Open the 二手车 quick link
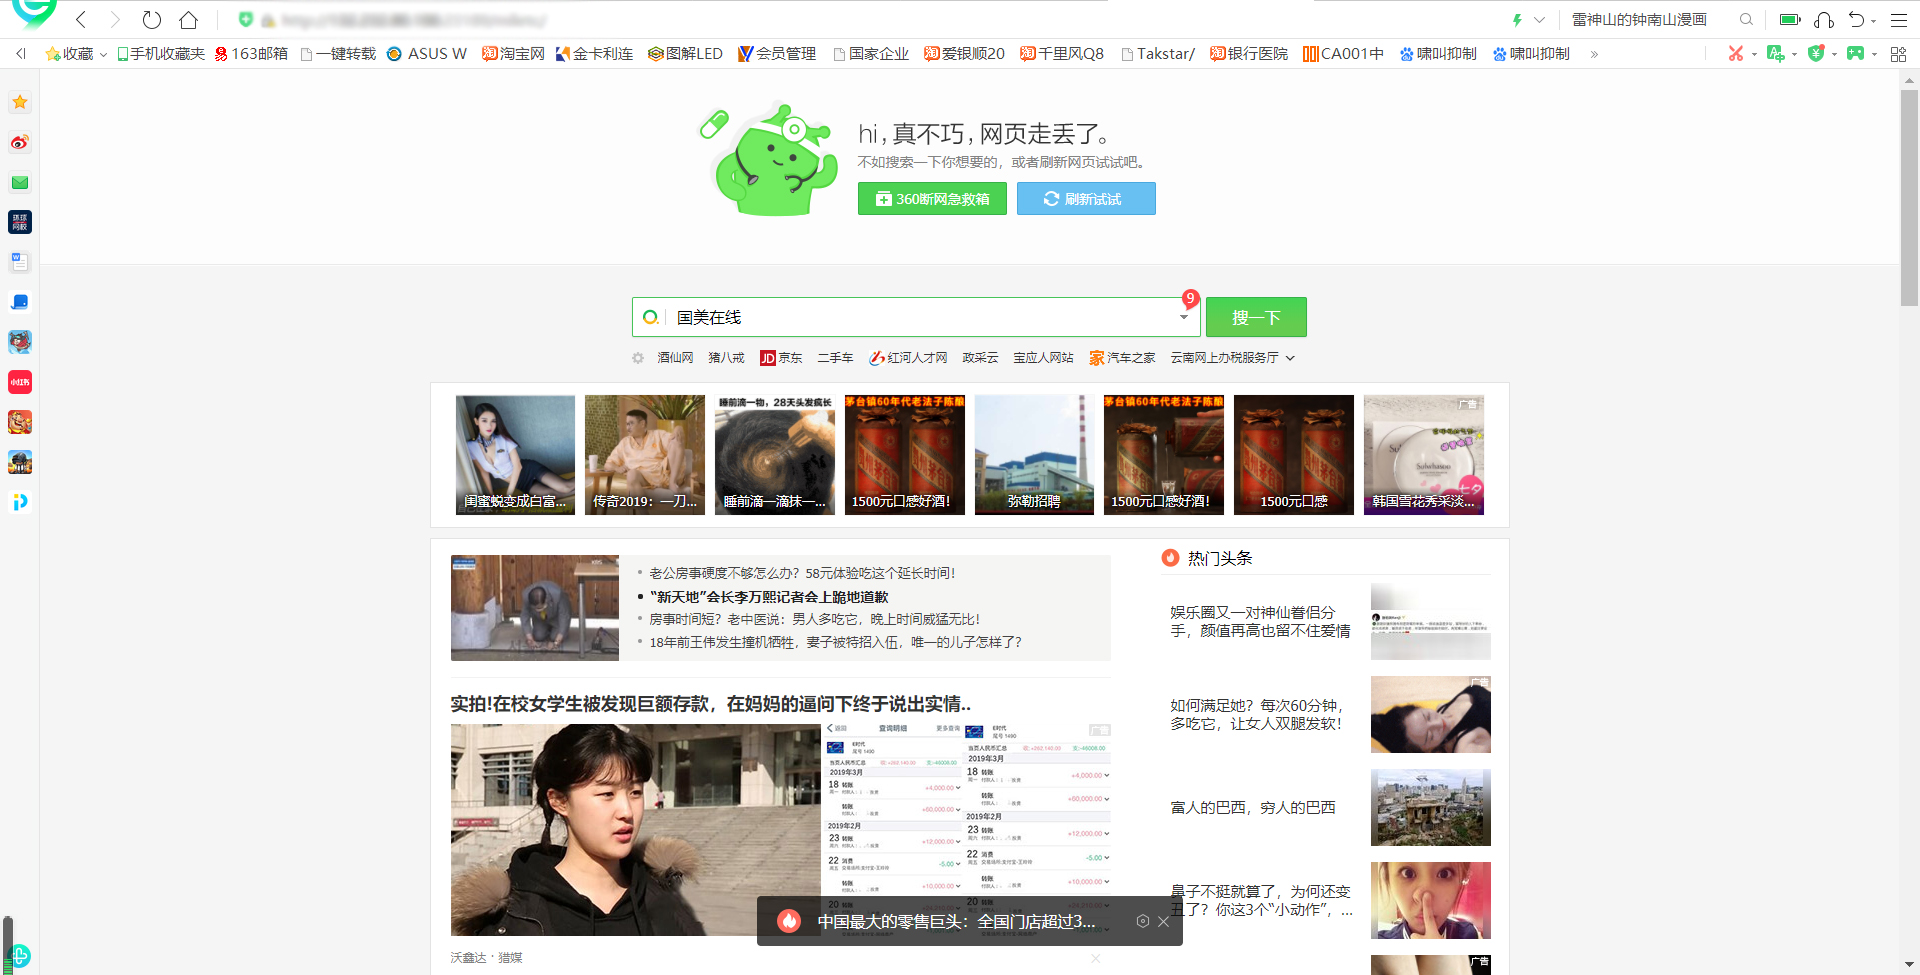Image resolution: width=1920 pixels, height=975 pixels. (835, 358)
